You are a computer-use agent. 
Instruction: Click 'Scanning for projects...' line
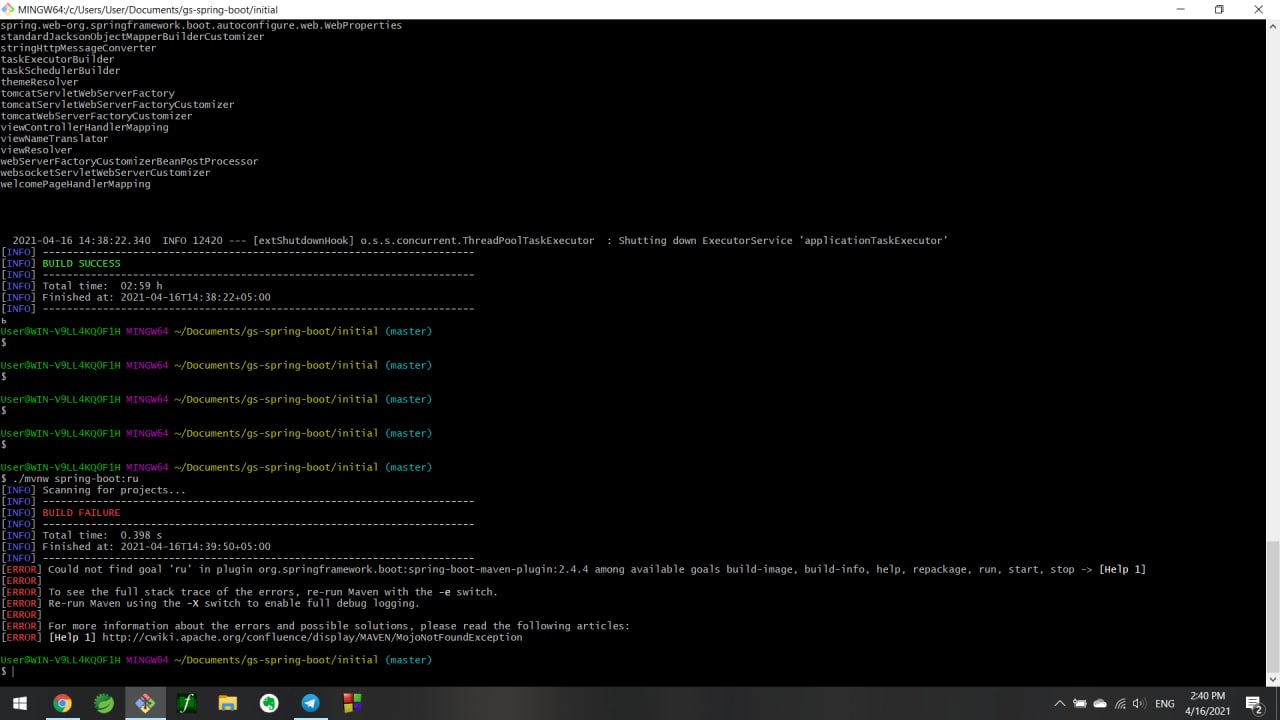tap(93, 490)
